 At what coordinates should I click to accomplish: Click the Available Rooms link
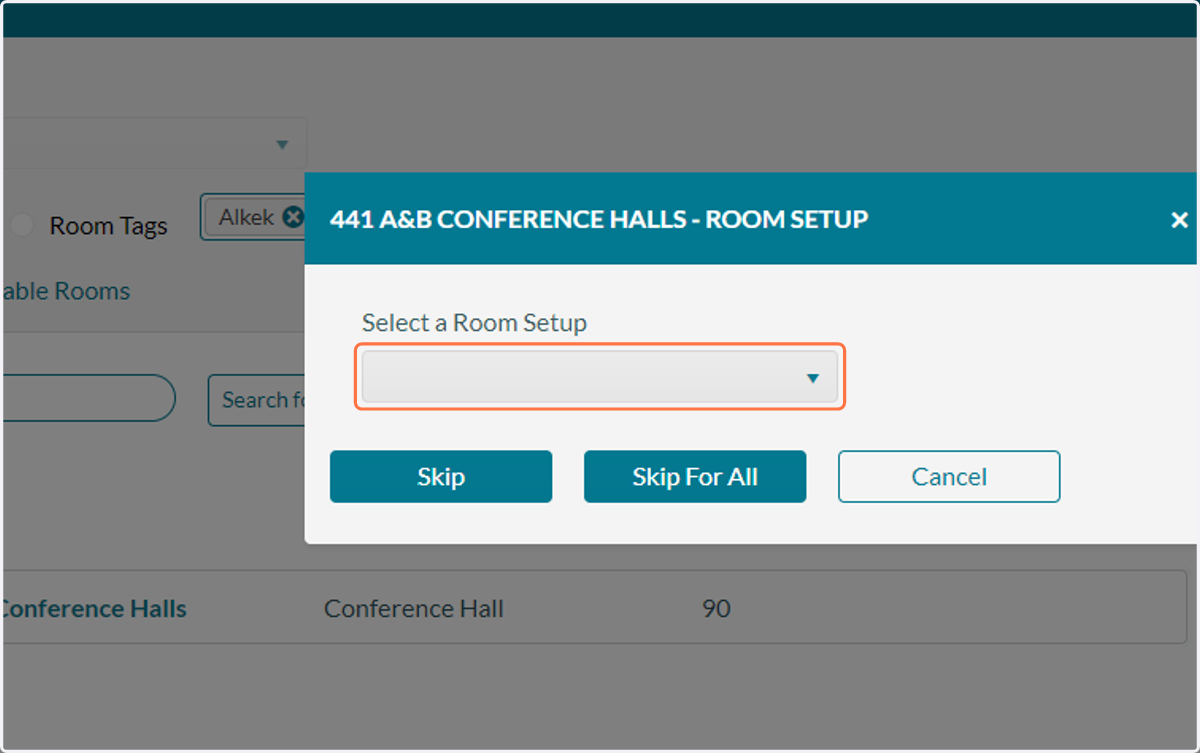(66, 291)
